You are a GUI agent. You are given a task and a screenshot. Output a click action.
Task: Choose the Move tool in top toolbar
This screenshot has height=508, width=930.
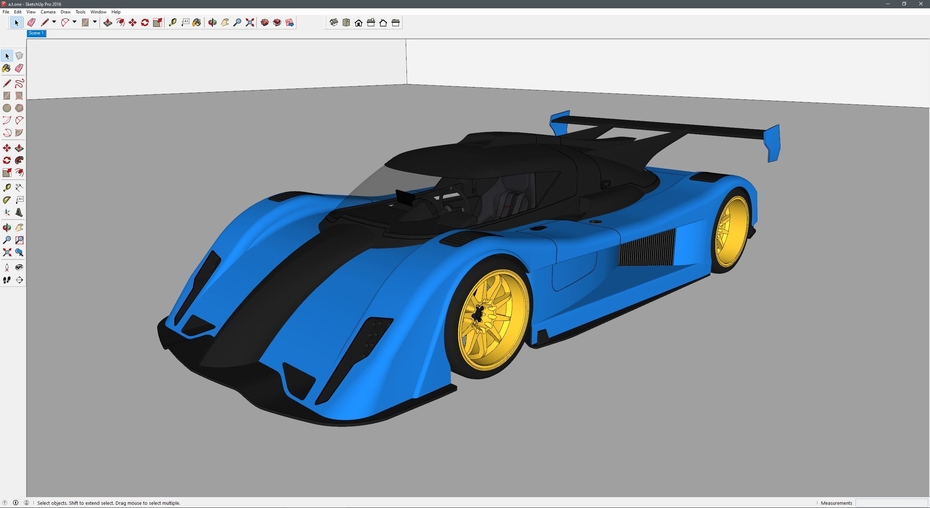click(x=132, y=22)
